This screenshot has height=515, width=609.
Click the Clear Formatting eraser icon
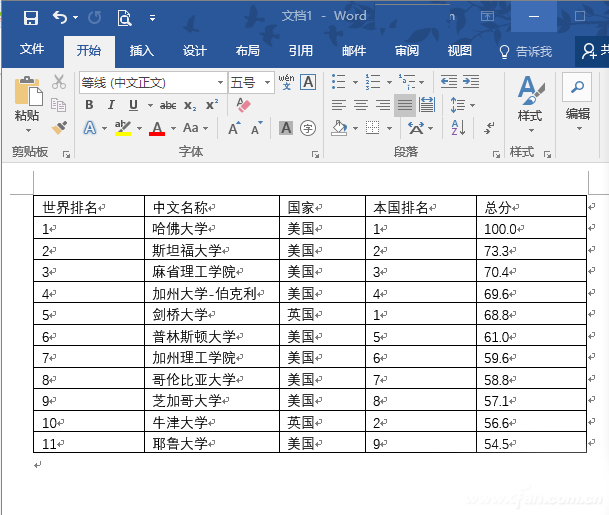pyautogui.click(x=244, y=105)
